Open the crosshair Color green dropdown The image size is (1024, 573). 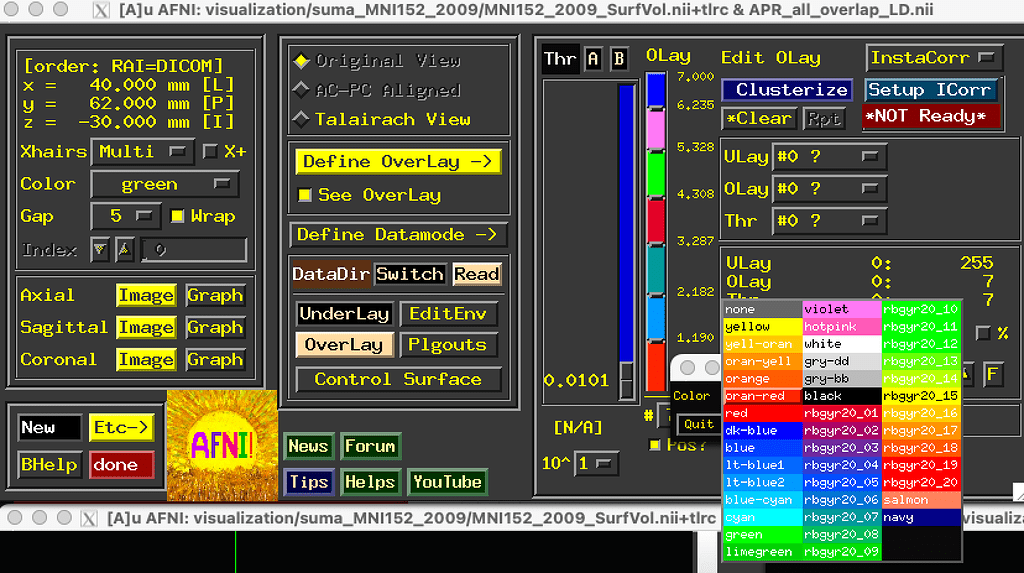point(165,184)
